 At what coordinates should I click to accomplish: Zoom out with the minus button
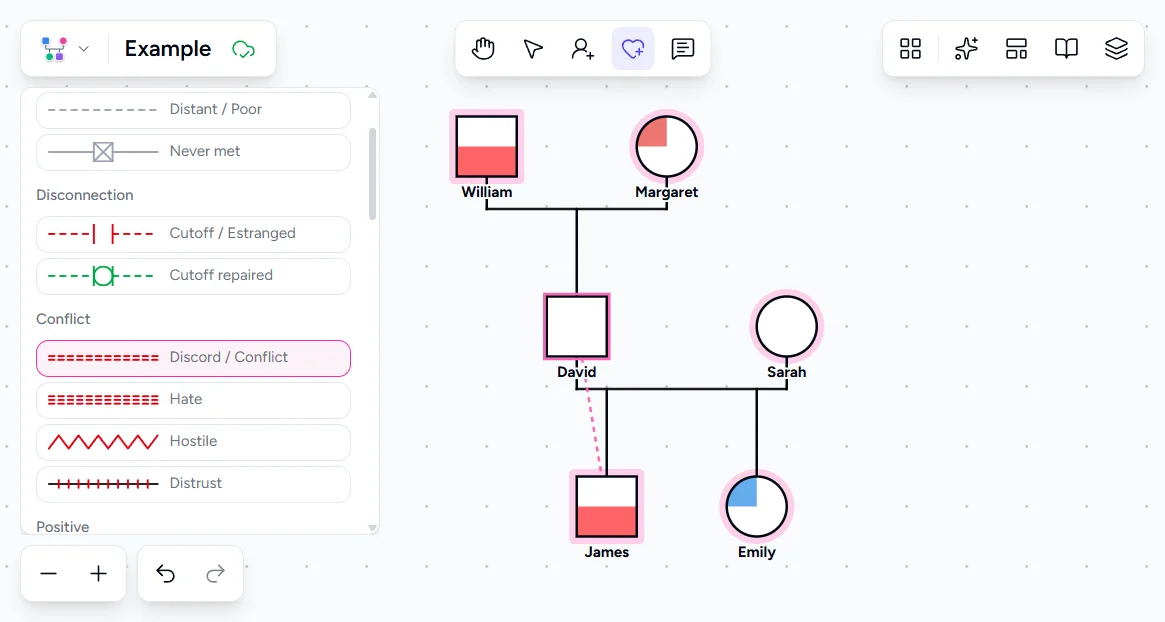(48, 574)
